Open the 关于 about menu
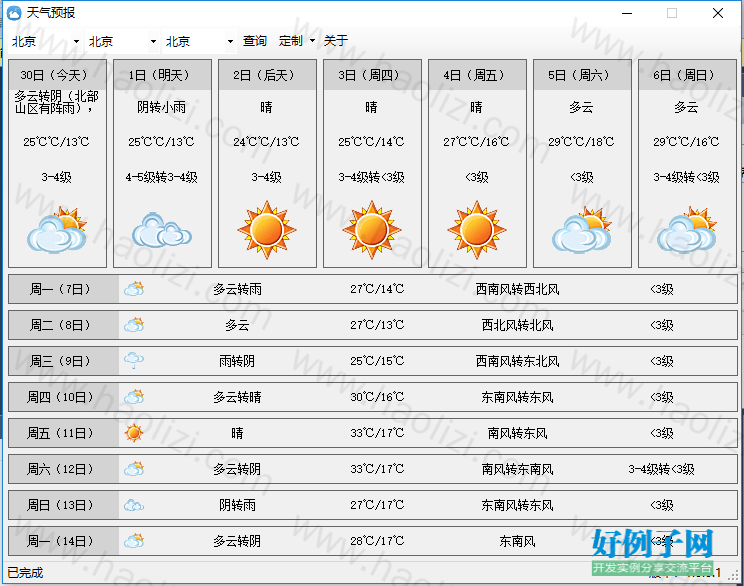This screenshot has height=586, width=744. click(336, 41)
